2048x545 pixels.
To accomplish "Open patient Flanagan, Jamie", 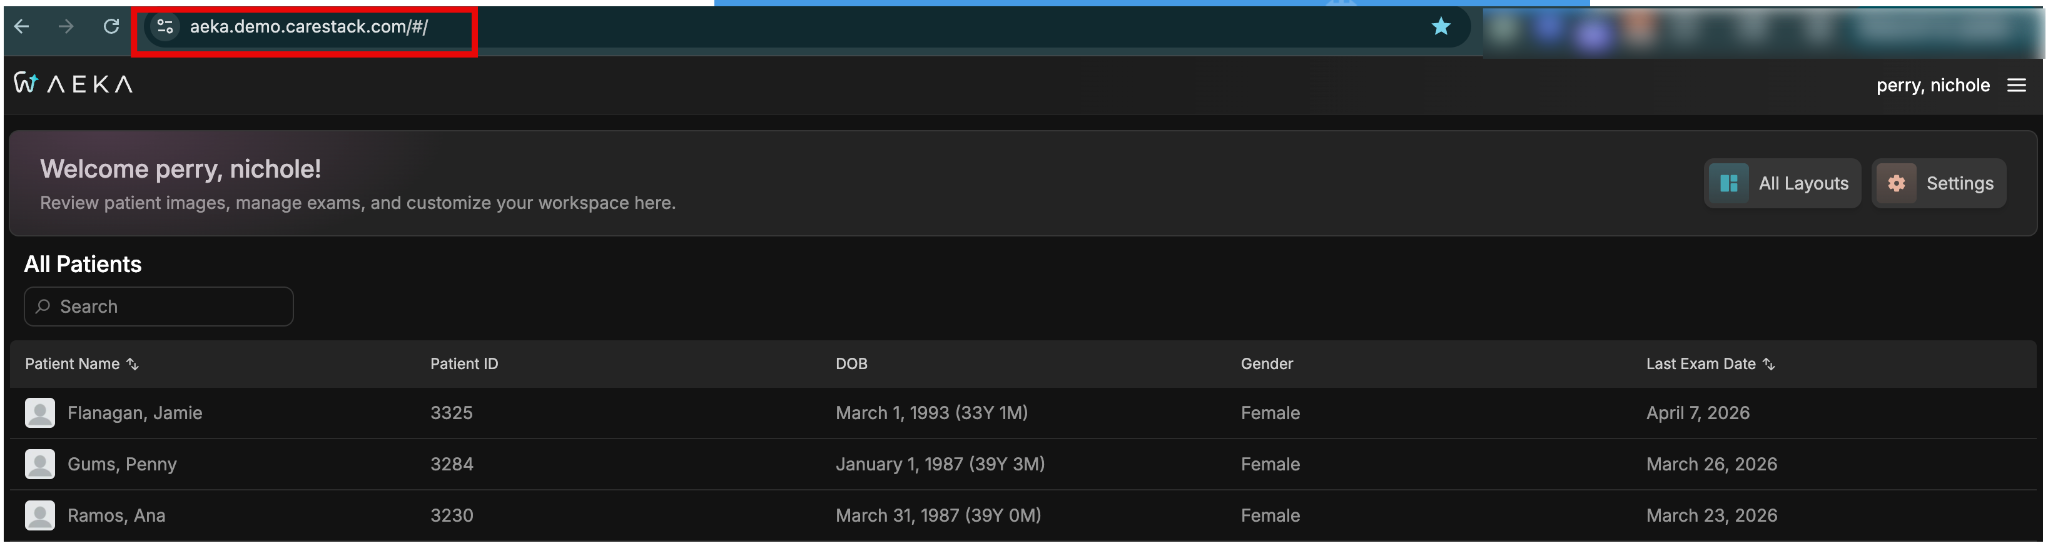I will pos(135,413).
